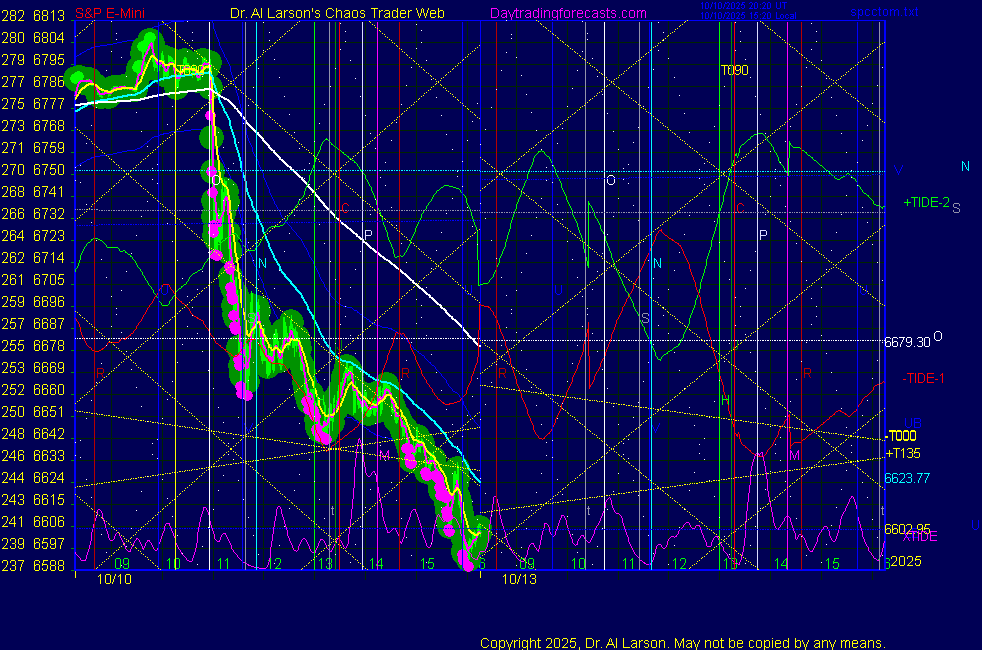Click the magenta XTIDE legend label
The width and height of the screenshot is (982, 650).
919,537
